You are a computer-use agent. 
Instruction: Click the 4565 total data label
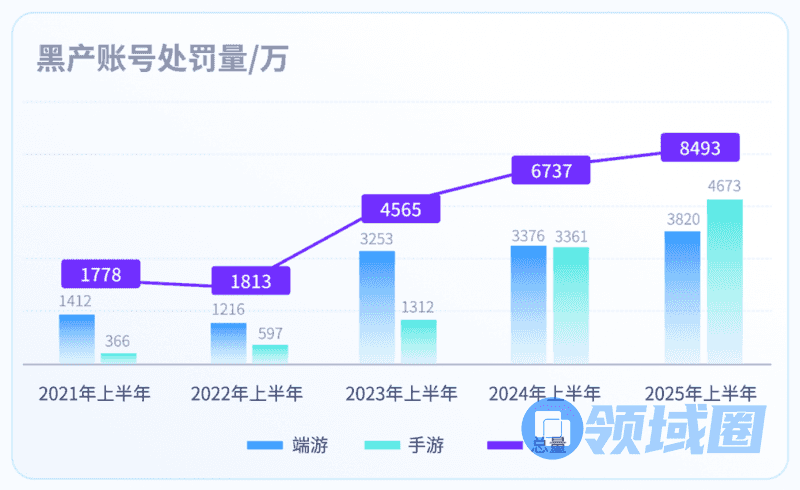(x=400, y=209)
